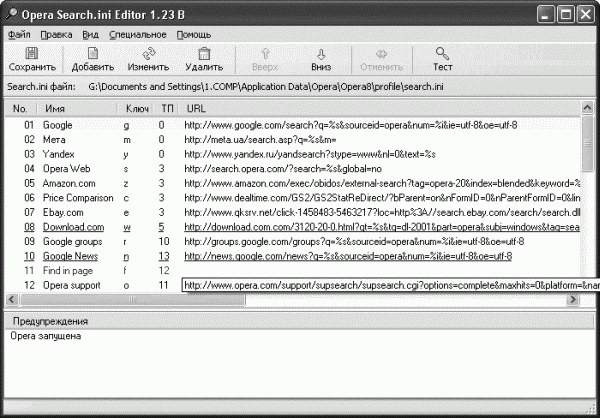Click the Удалить trash icon

[x=204, y=53]
